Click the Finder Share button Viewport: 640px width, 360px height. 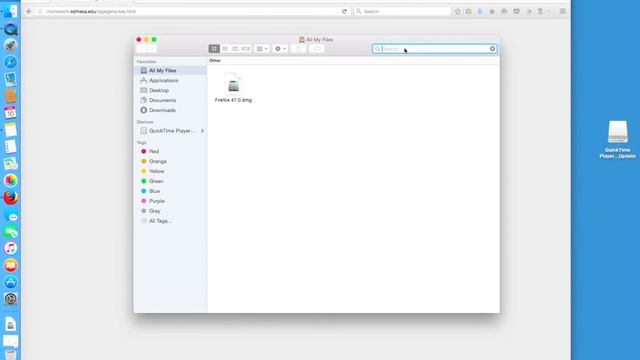(x=299, y=49)
